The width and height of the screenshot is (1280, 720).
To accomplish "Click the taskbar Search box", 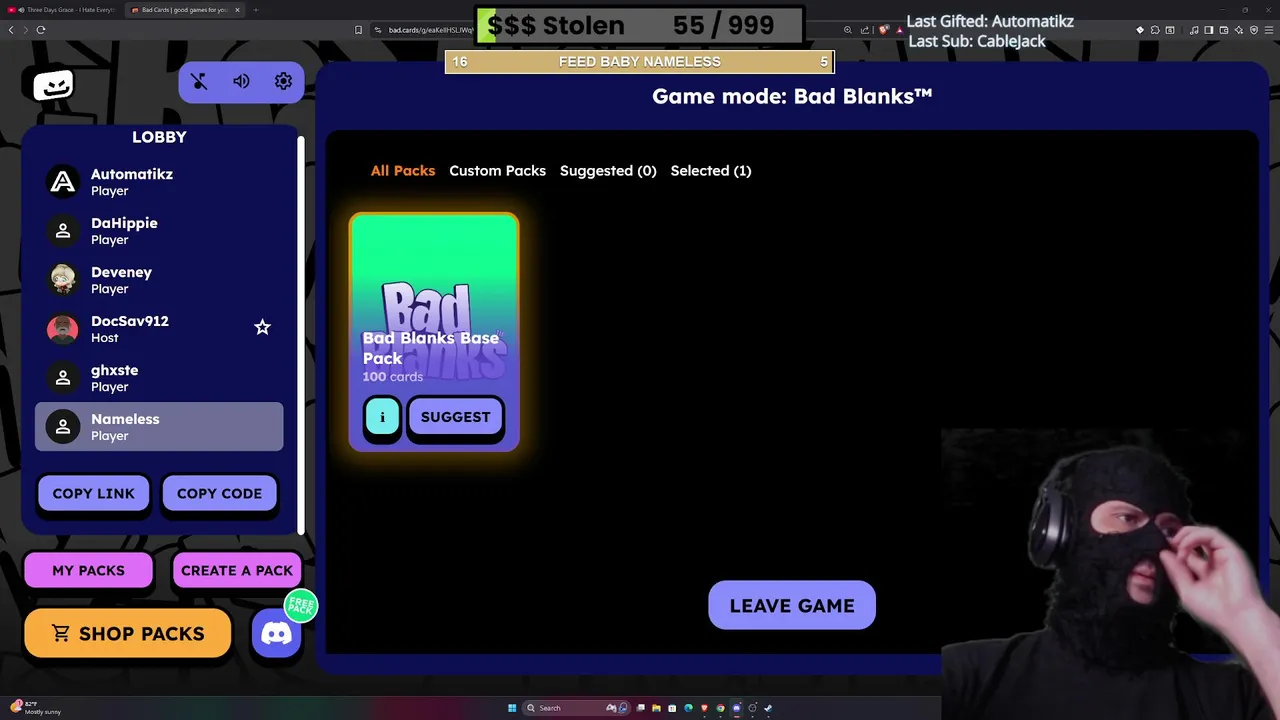I will (x=576, y=708).
